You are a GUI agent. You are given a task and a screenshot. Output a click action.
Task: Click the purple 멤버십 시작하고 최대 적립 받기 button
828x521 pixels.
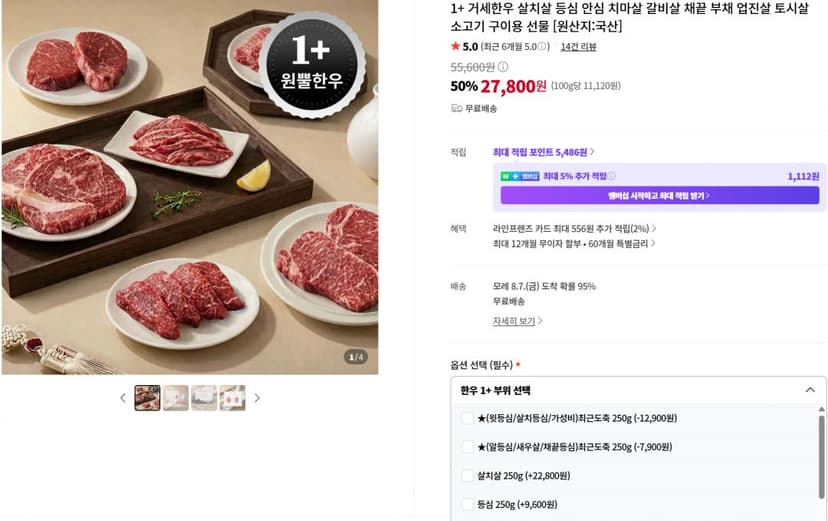[660, 195]
